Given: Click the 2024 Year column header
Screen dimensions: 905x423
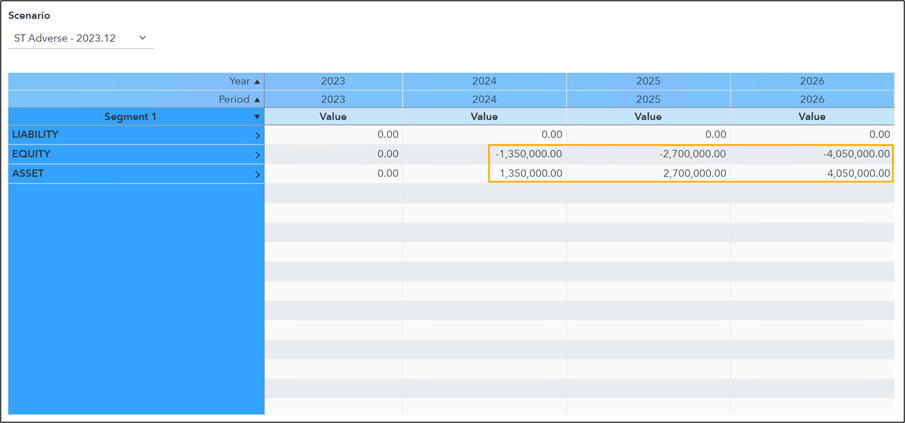Looking at the screenshot, I should pos(484,81).
